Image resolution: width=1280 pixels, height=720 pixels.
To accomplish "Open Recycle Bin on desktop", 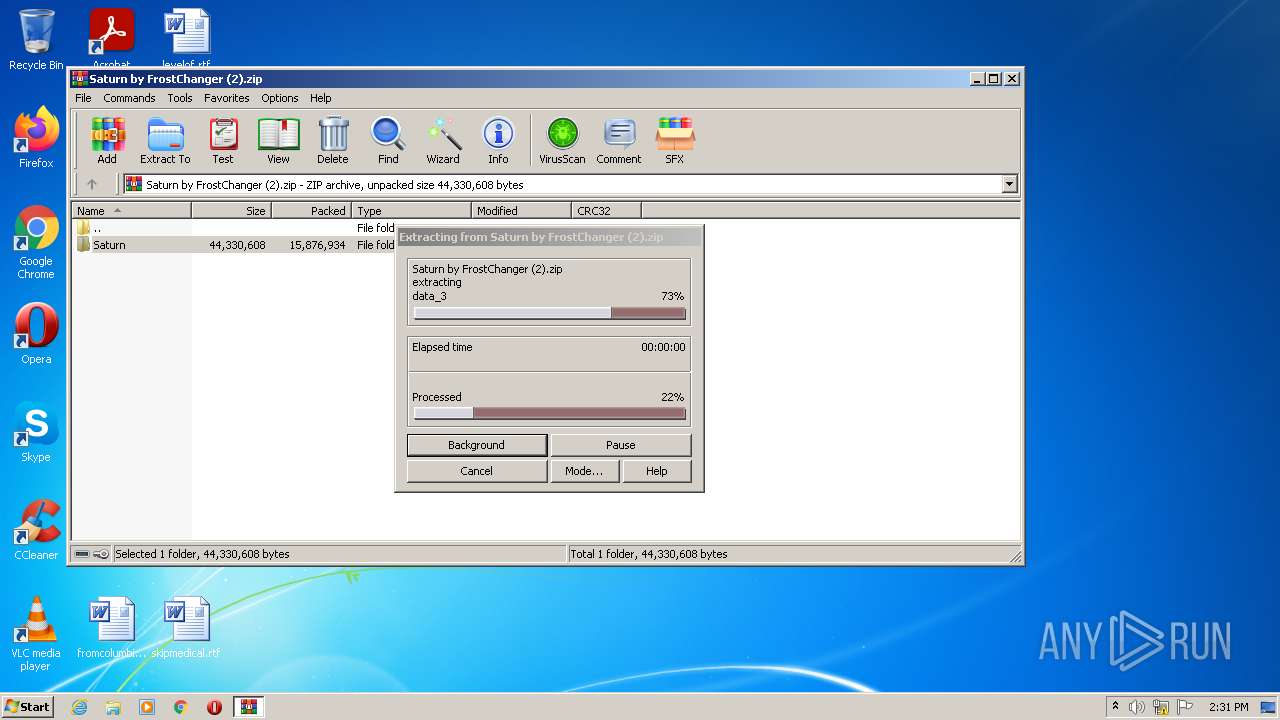I will click(x=36, y=40).
